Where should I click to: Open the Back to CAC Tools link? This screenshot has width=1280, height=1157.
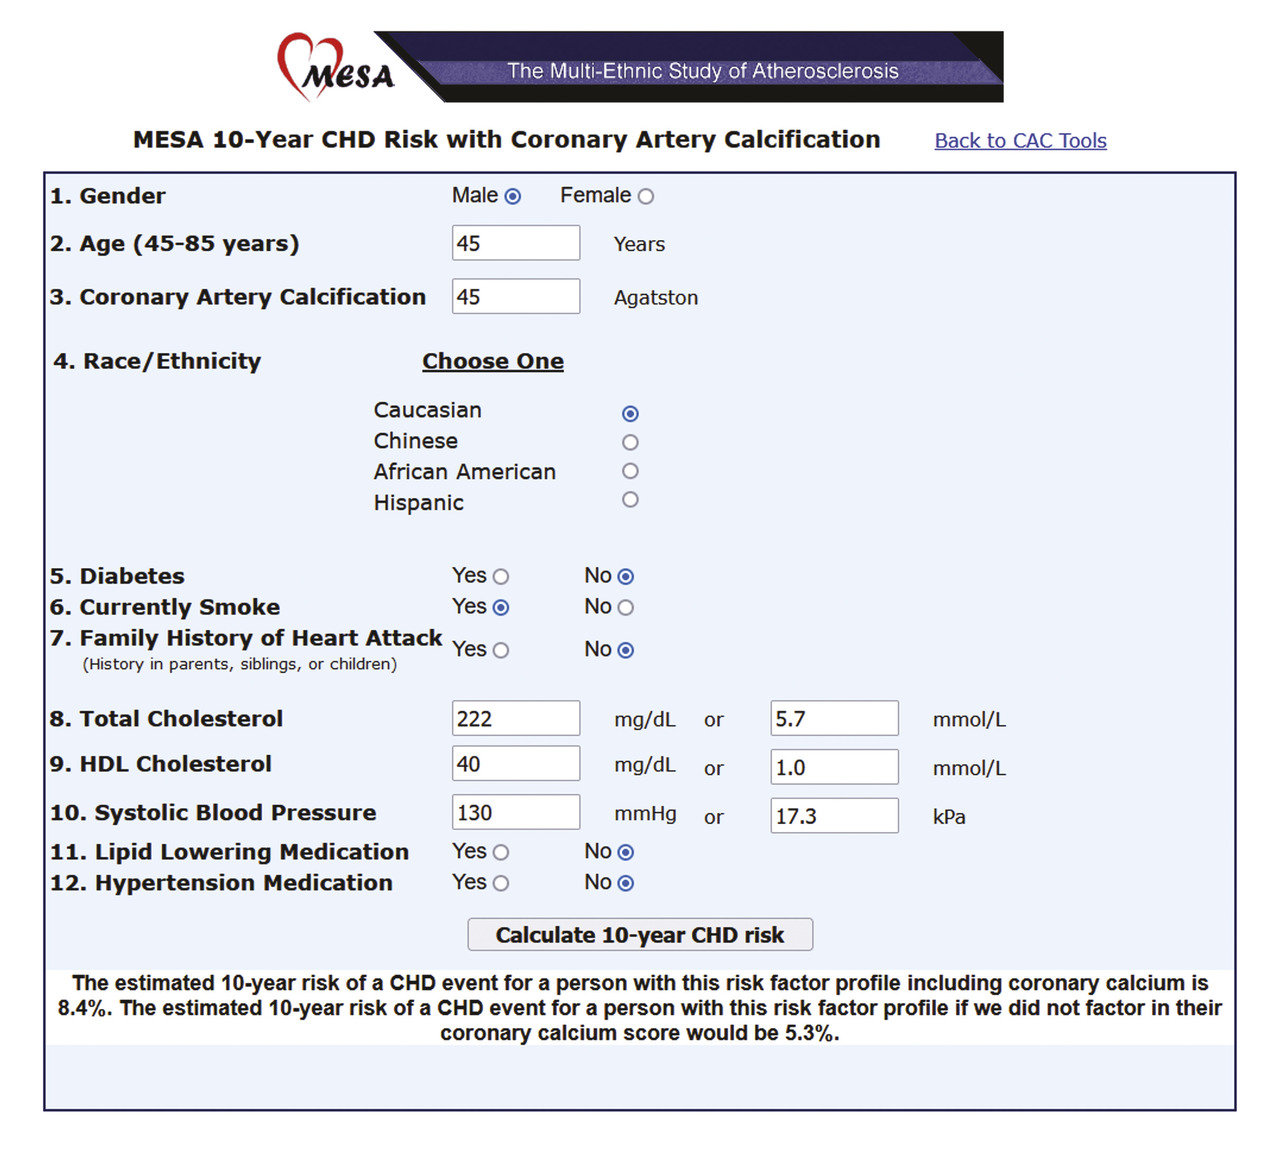coord(1020,141)
